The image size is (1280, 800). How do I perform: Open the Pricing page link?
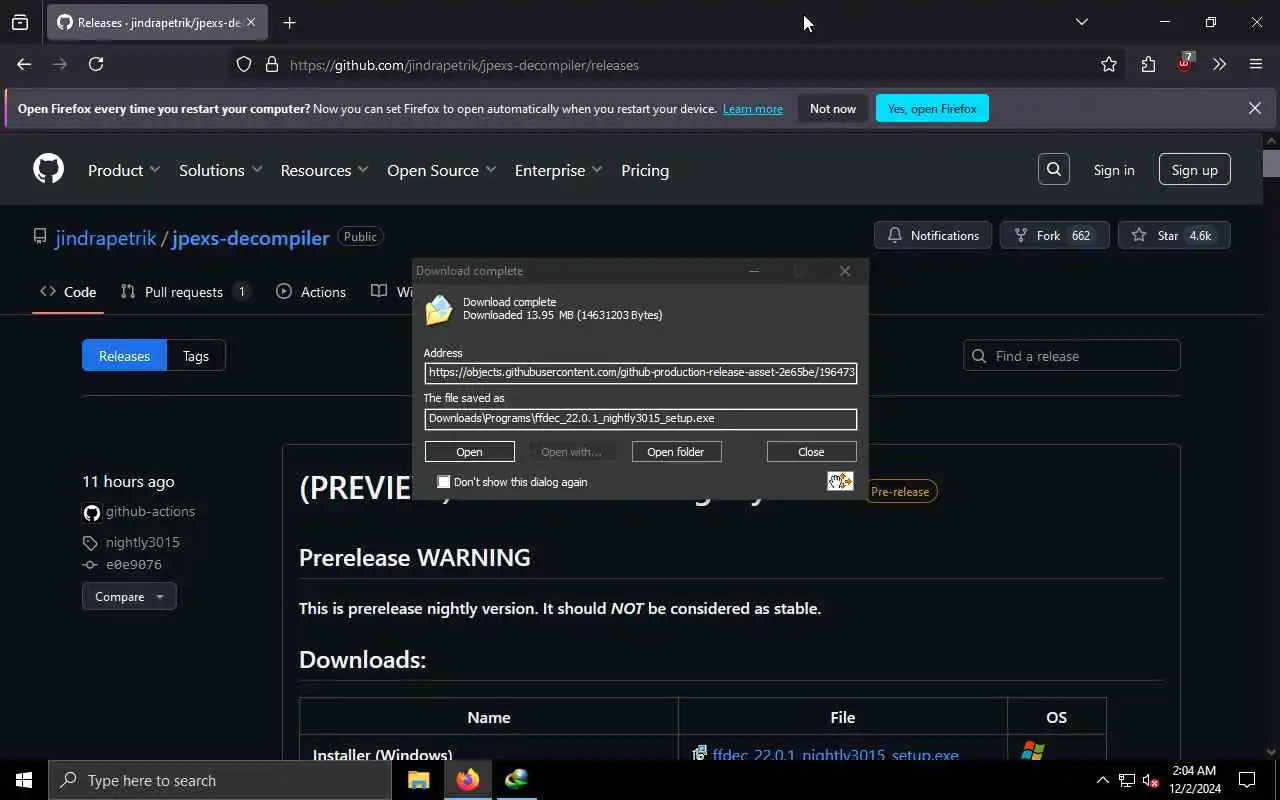pyautogui.click(x=645, y=170)
